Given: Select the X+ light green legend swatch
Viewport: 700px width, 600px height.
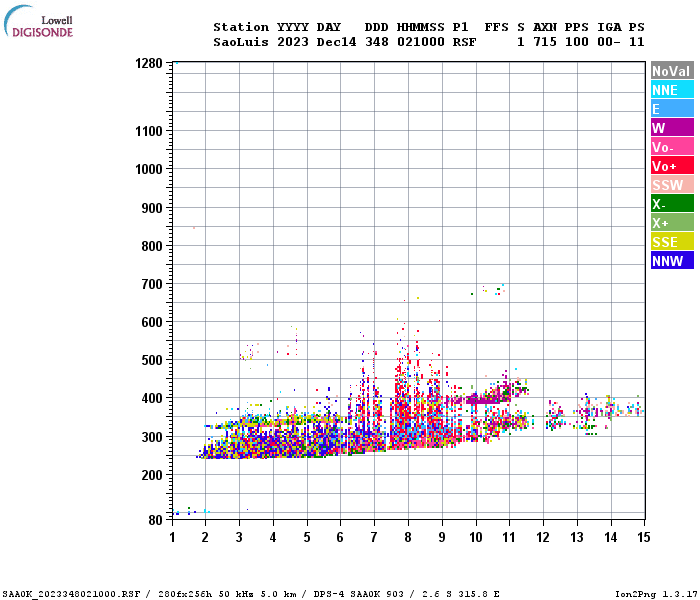Looking at the screenshot, I should [672, 222].
